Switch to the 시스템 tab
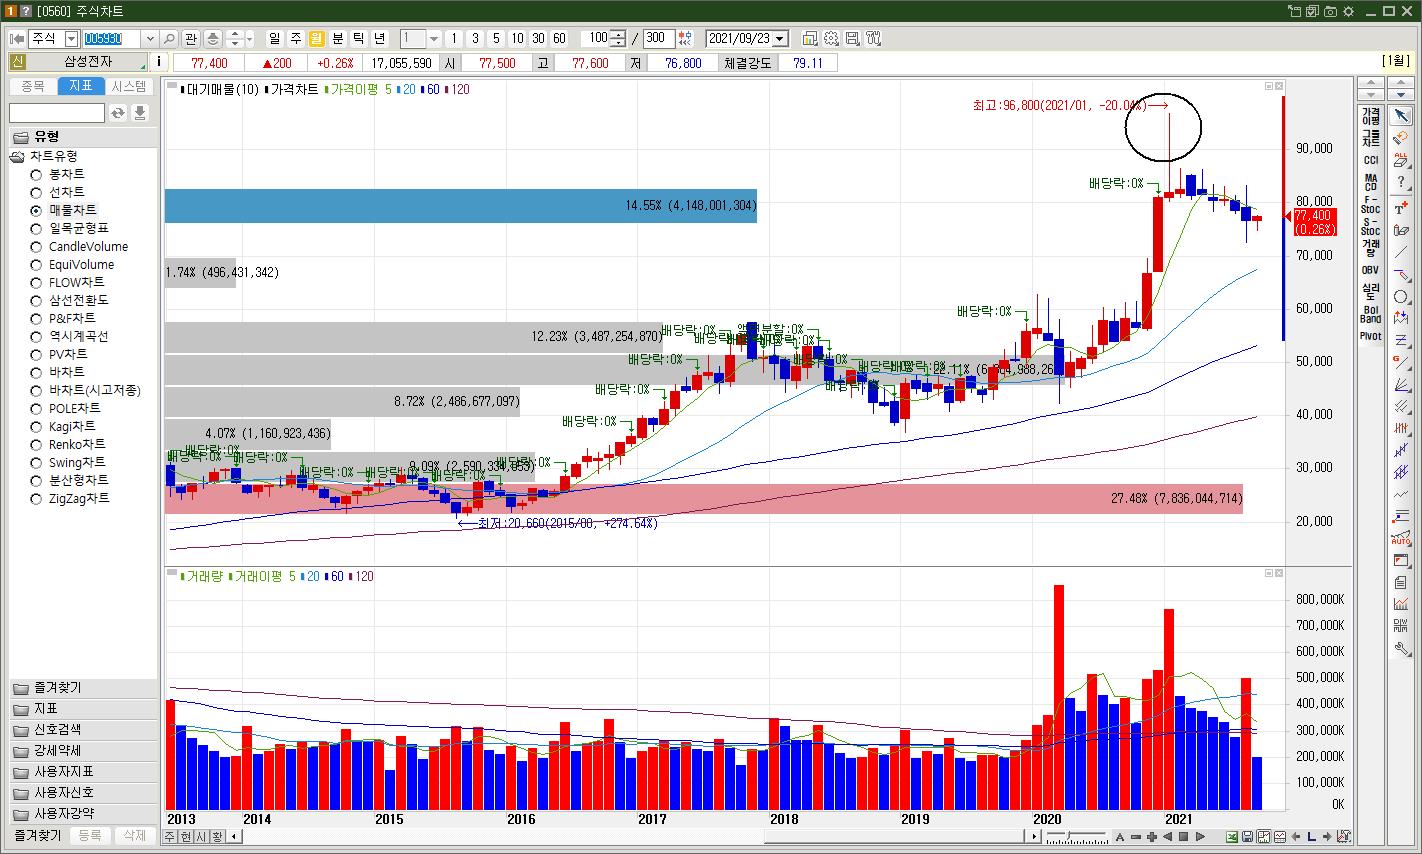Image resolution: width=1422 pixels, height=854 pixels. pyautogui.click(x=129, y=87)
